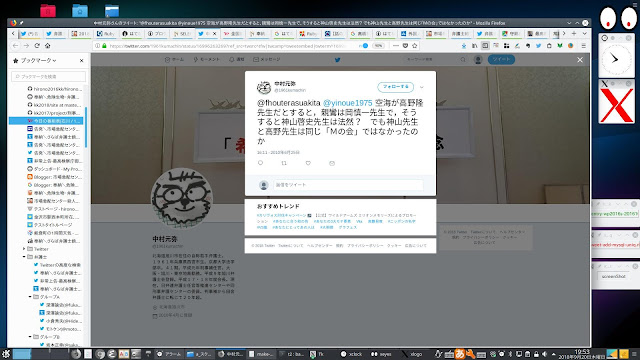Select the highlighted bookmark in sidebar
Screen dimensions: 640x360
point(46,121)
